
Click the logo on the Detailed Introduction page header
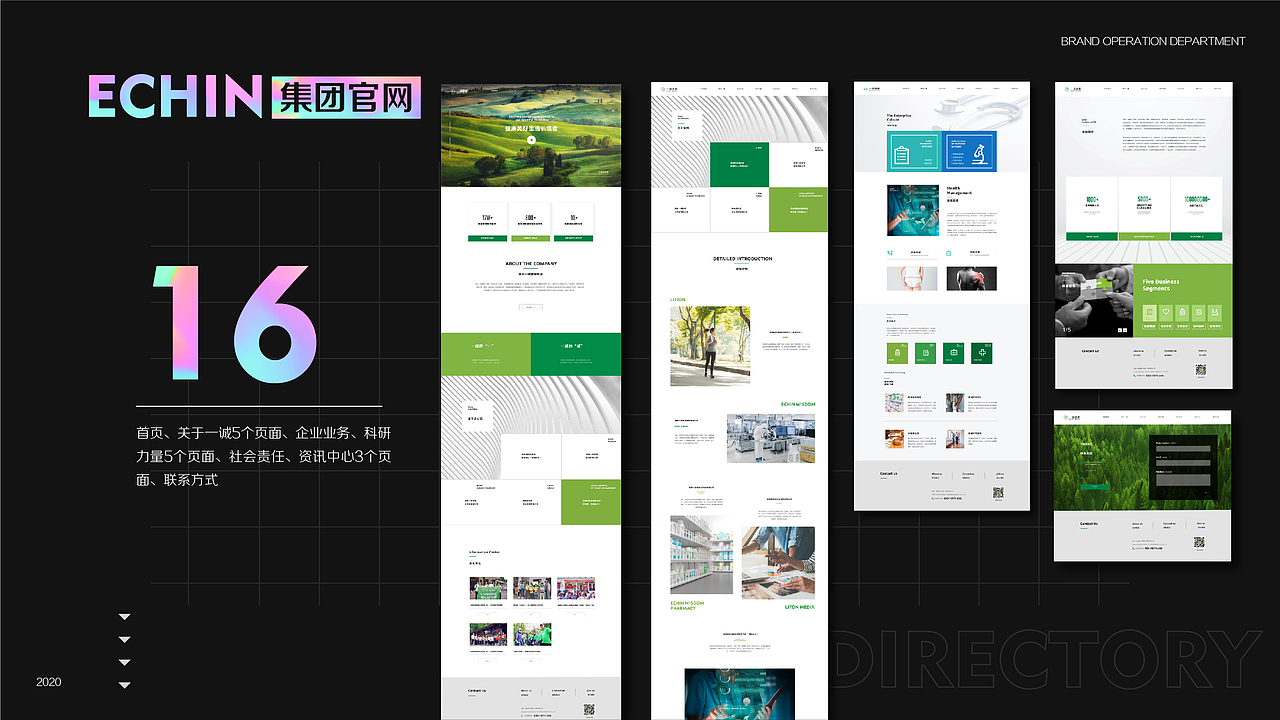click(x=669, y=89)
